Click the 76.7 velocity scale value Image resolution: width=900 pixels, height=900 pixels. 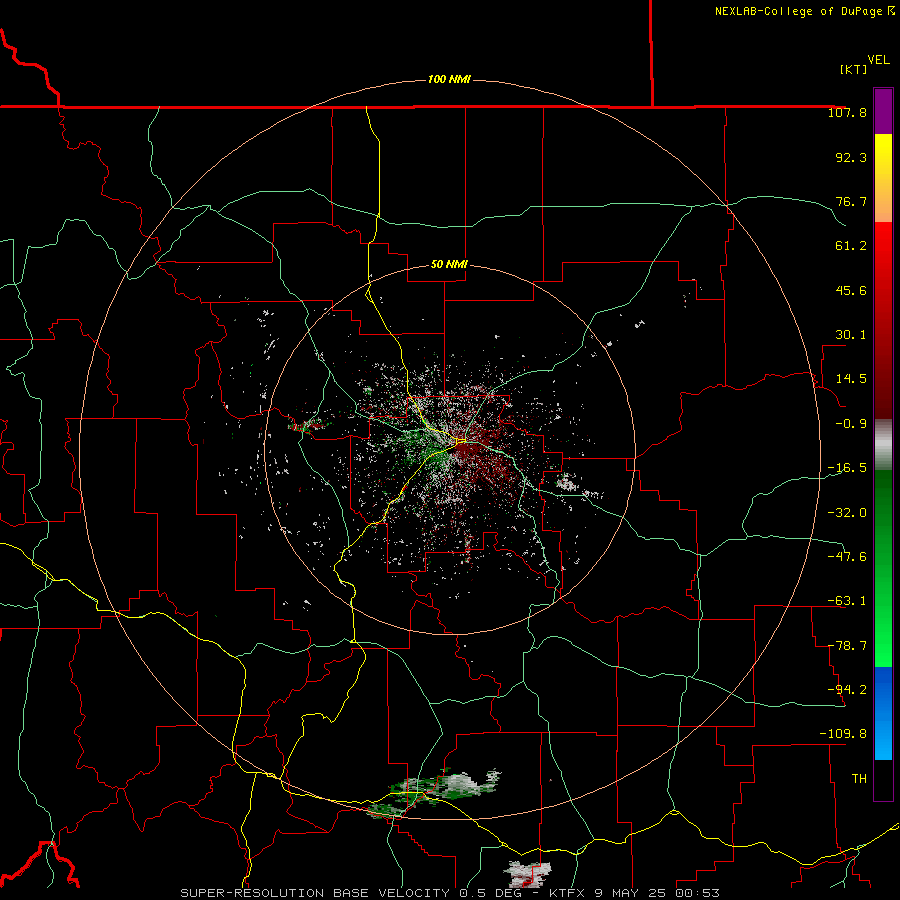coord(851,201)
